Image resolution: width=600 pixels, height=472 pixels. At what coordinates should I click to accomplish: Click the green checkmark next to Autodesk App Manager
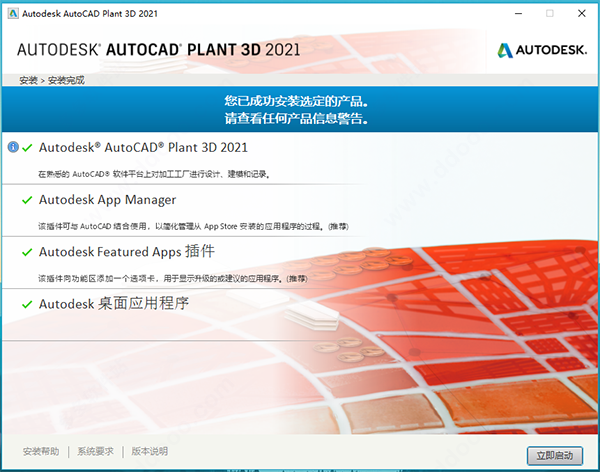point(27,200)
